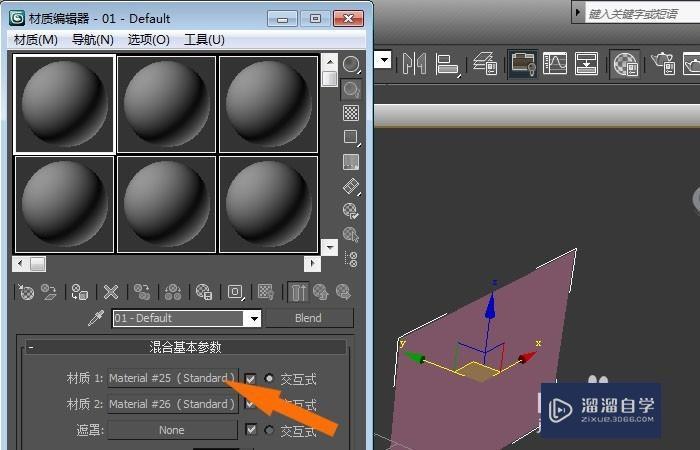Click the Mirror tool in main toolbar
Image resolution: width=700 pixels, height=450 pixels.
[x=414, y=63]
